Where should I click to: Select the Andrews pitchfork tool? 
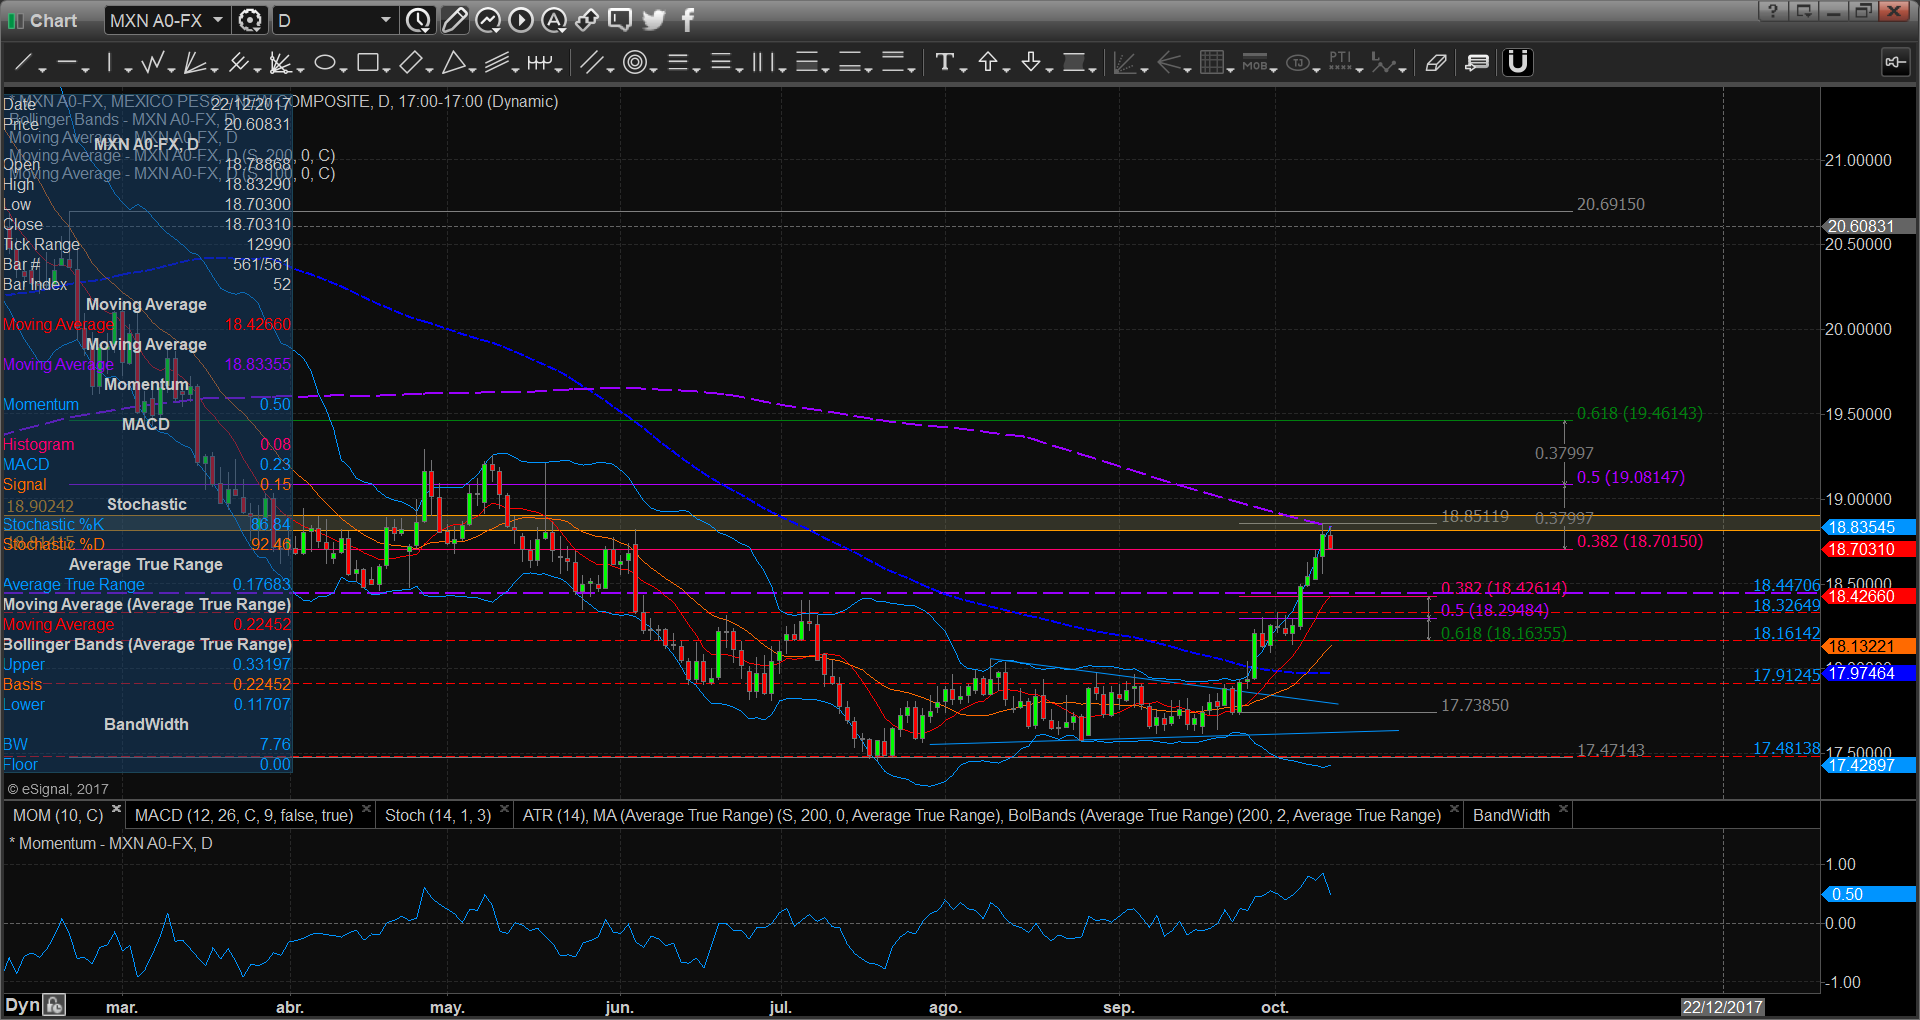coord(238,63)
